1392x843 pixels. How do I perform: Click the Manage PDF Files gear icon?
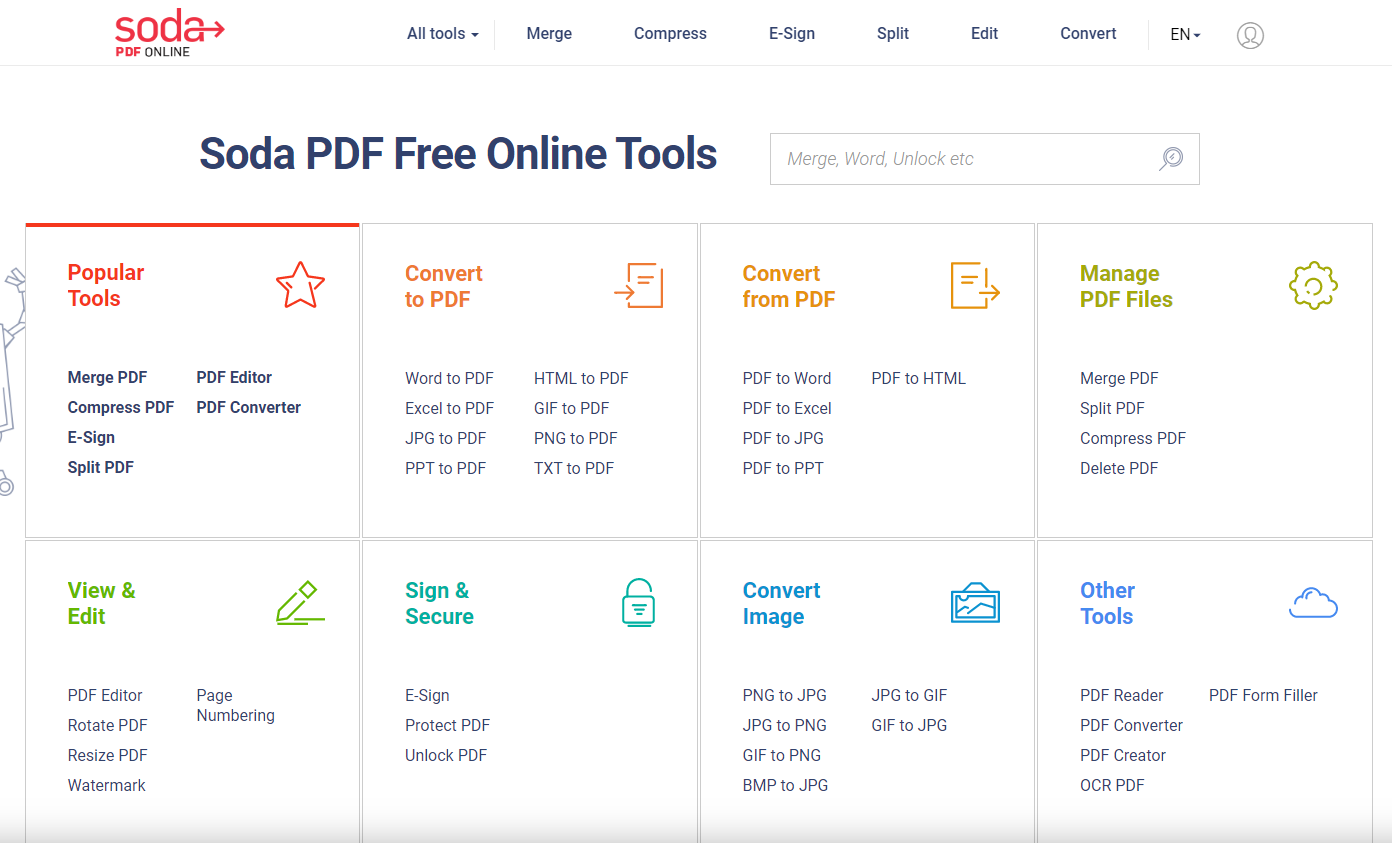1312,284
